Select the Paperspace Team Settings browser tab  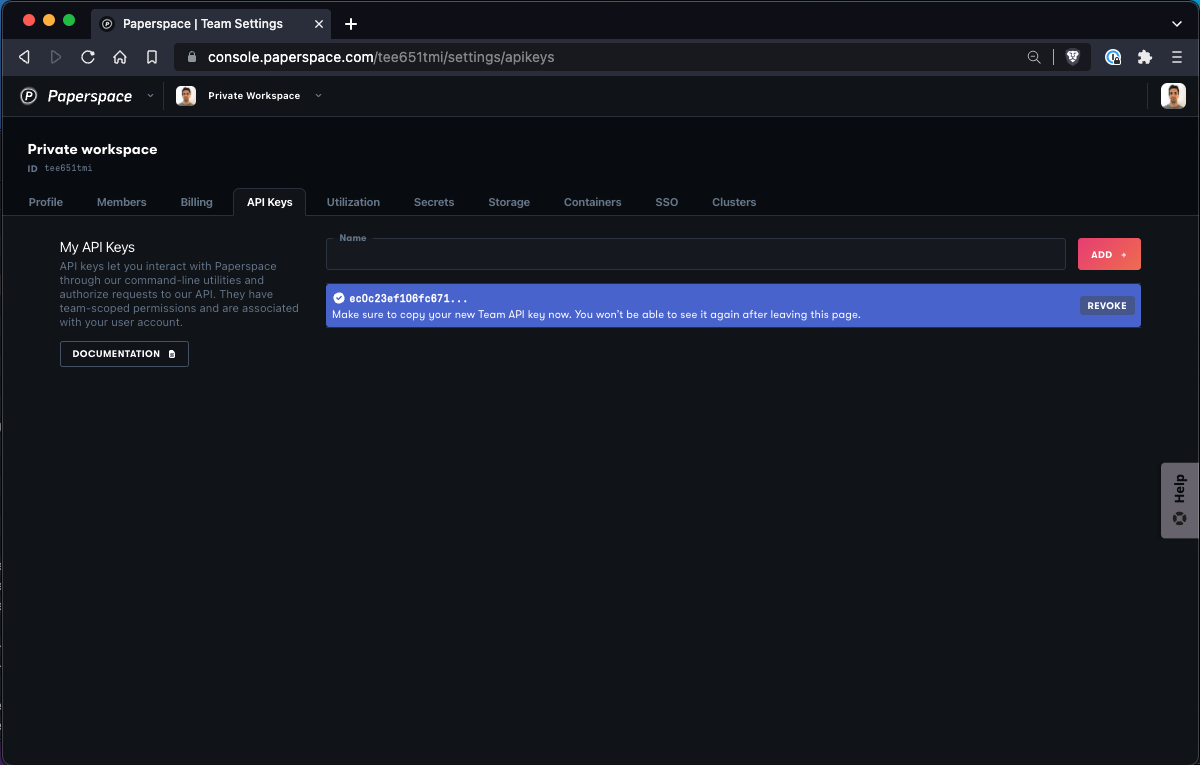pyautogui.click(x=211, y=23)
